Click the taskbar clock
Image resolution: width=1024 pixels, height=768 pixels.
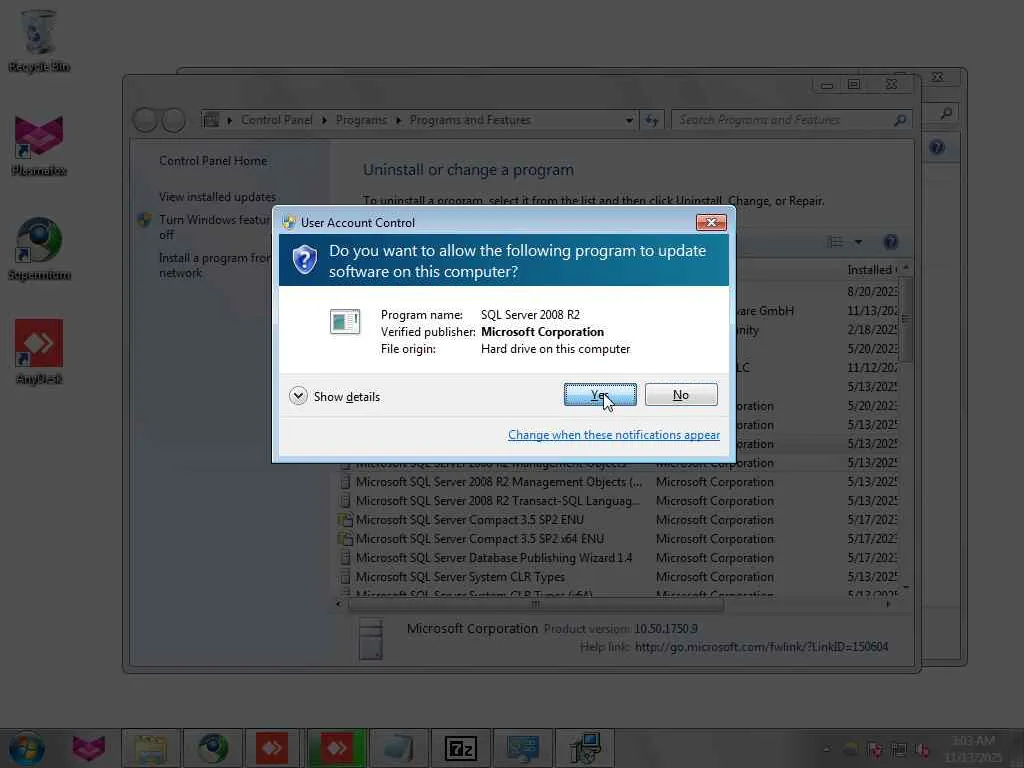tap(974, 748)
